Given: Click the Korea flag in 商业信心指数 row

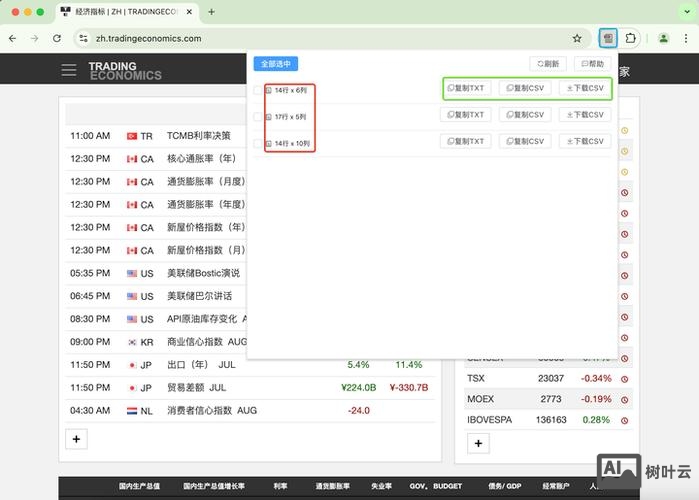Looking at the screenshot, I should pos(132,342).
